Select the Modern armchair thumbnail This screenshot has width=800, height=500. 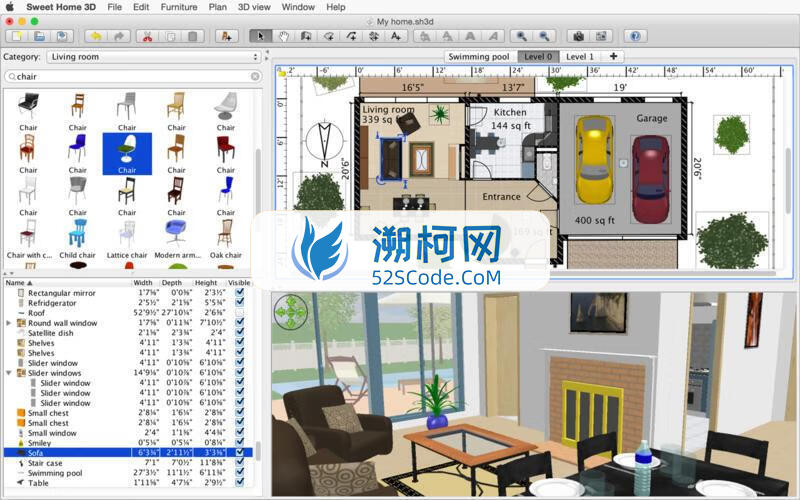(177, 239)
